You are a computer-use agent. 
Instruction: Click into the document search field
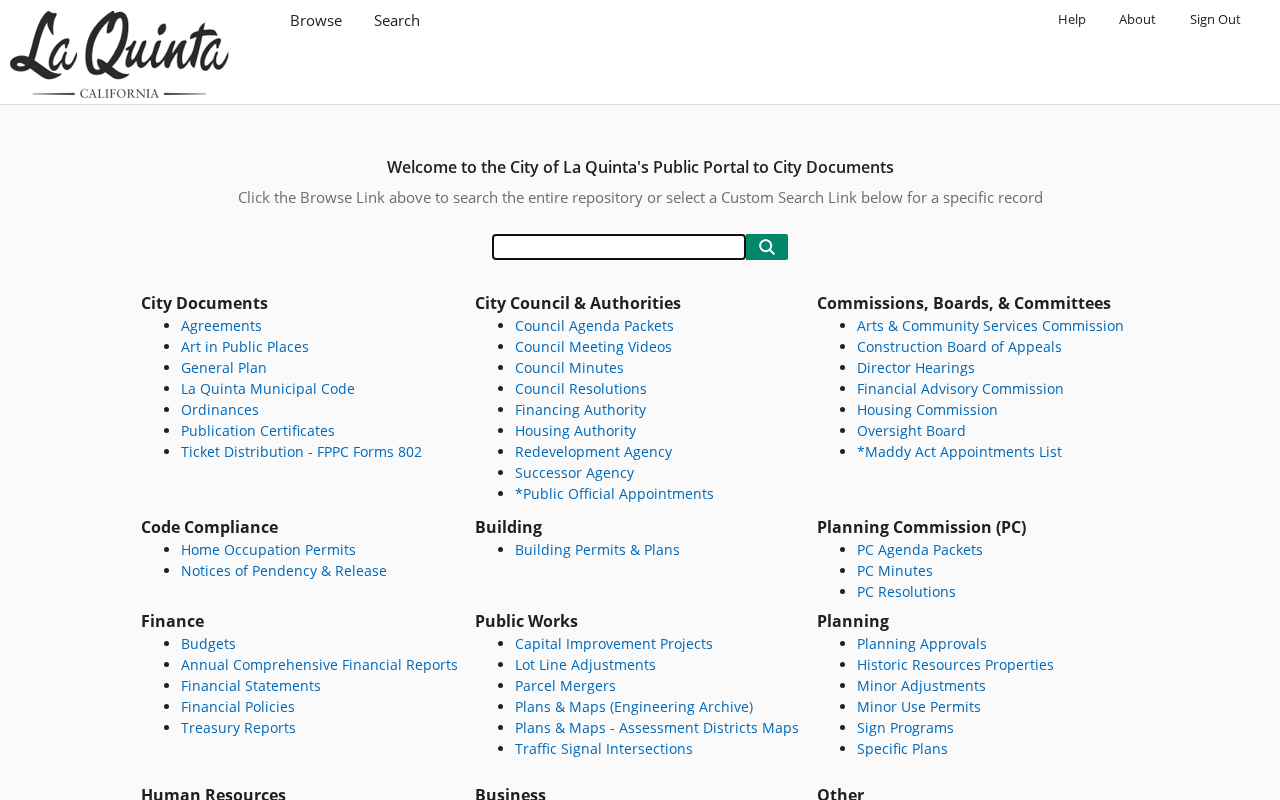(x=619, y=247)
